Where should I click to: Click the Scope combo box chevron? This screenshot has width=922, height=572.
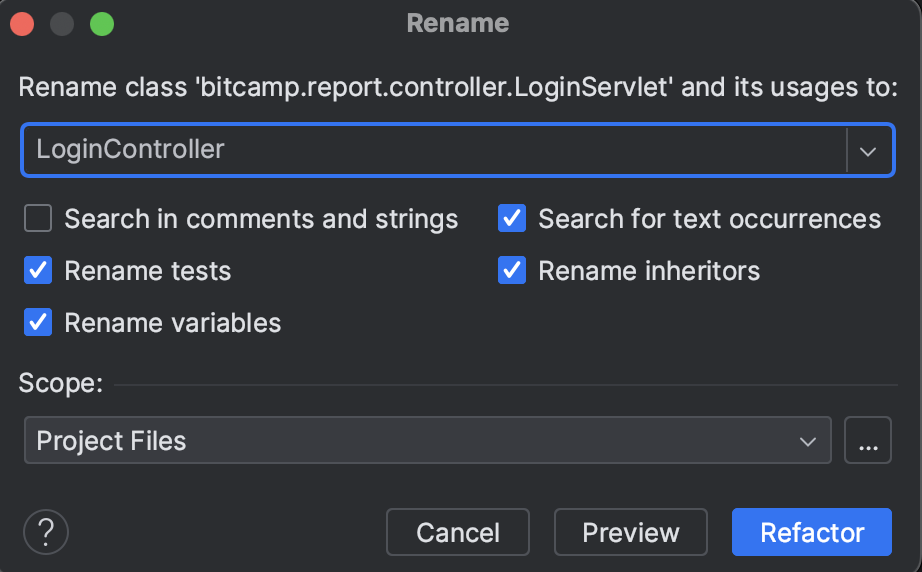point(808,441)
